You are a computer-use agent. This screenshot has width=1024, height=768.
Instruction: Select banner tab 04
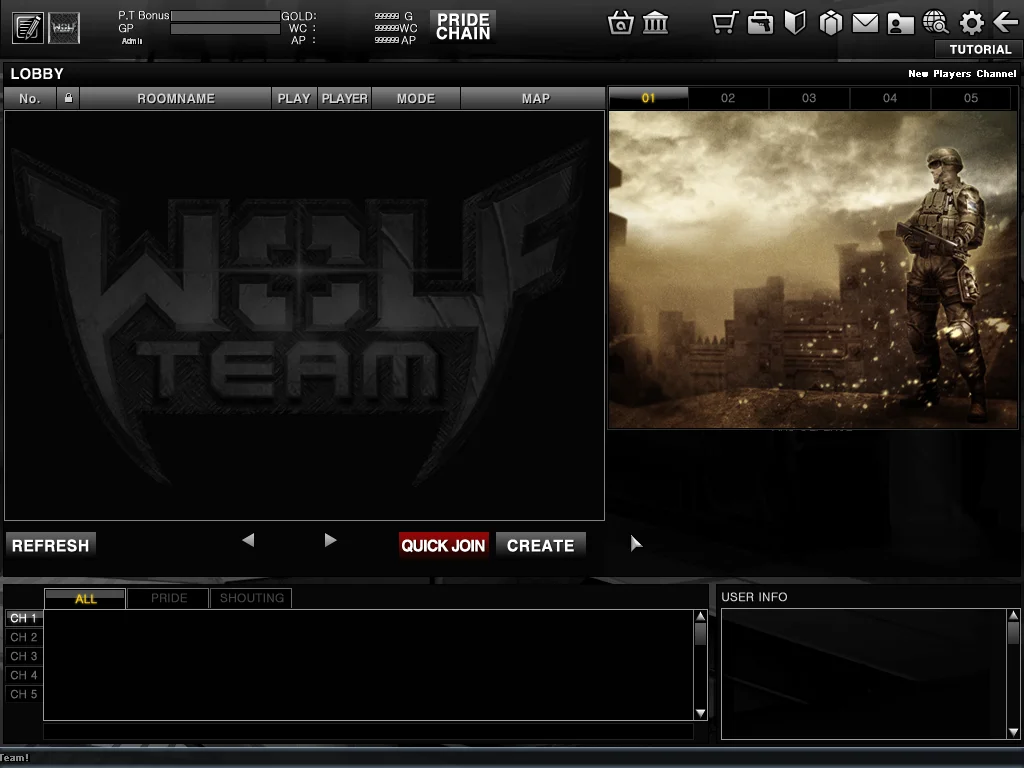coord(890,98)
